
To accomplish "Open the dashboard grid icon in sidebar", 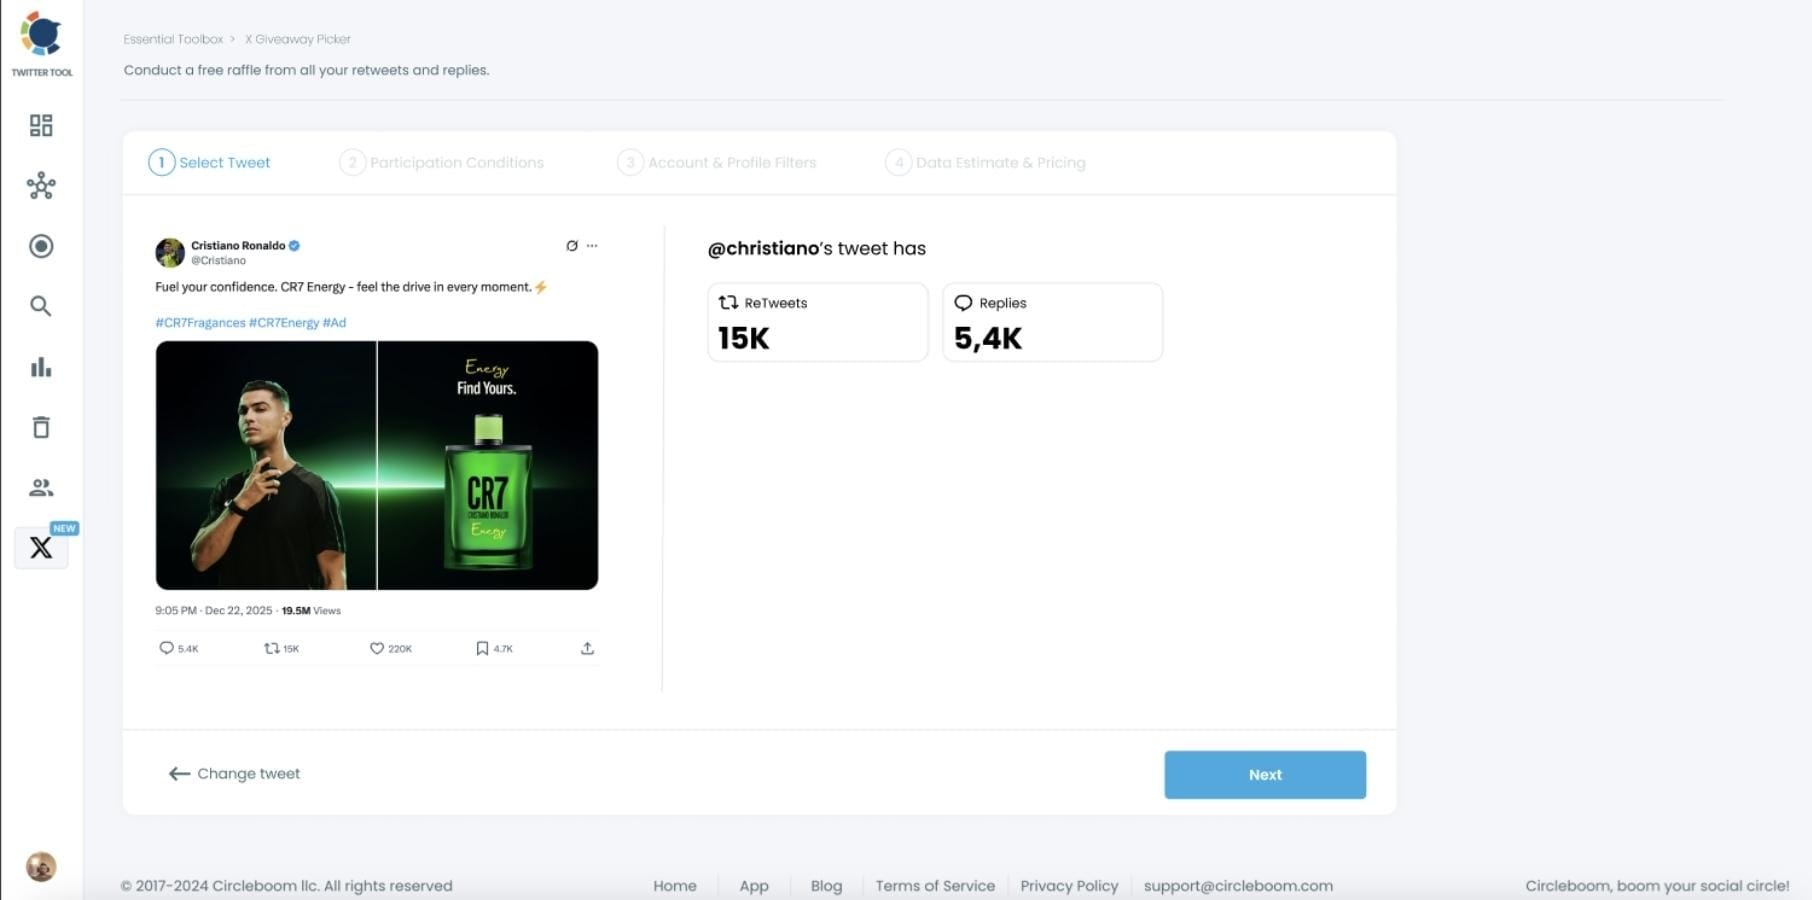I will [41, 125].
